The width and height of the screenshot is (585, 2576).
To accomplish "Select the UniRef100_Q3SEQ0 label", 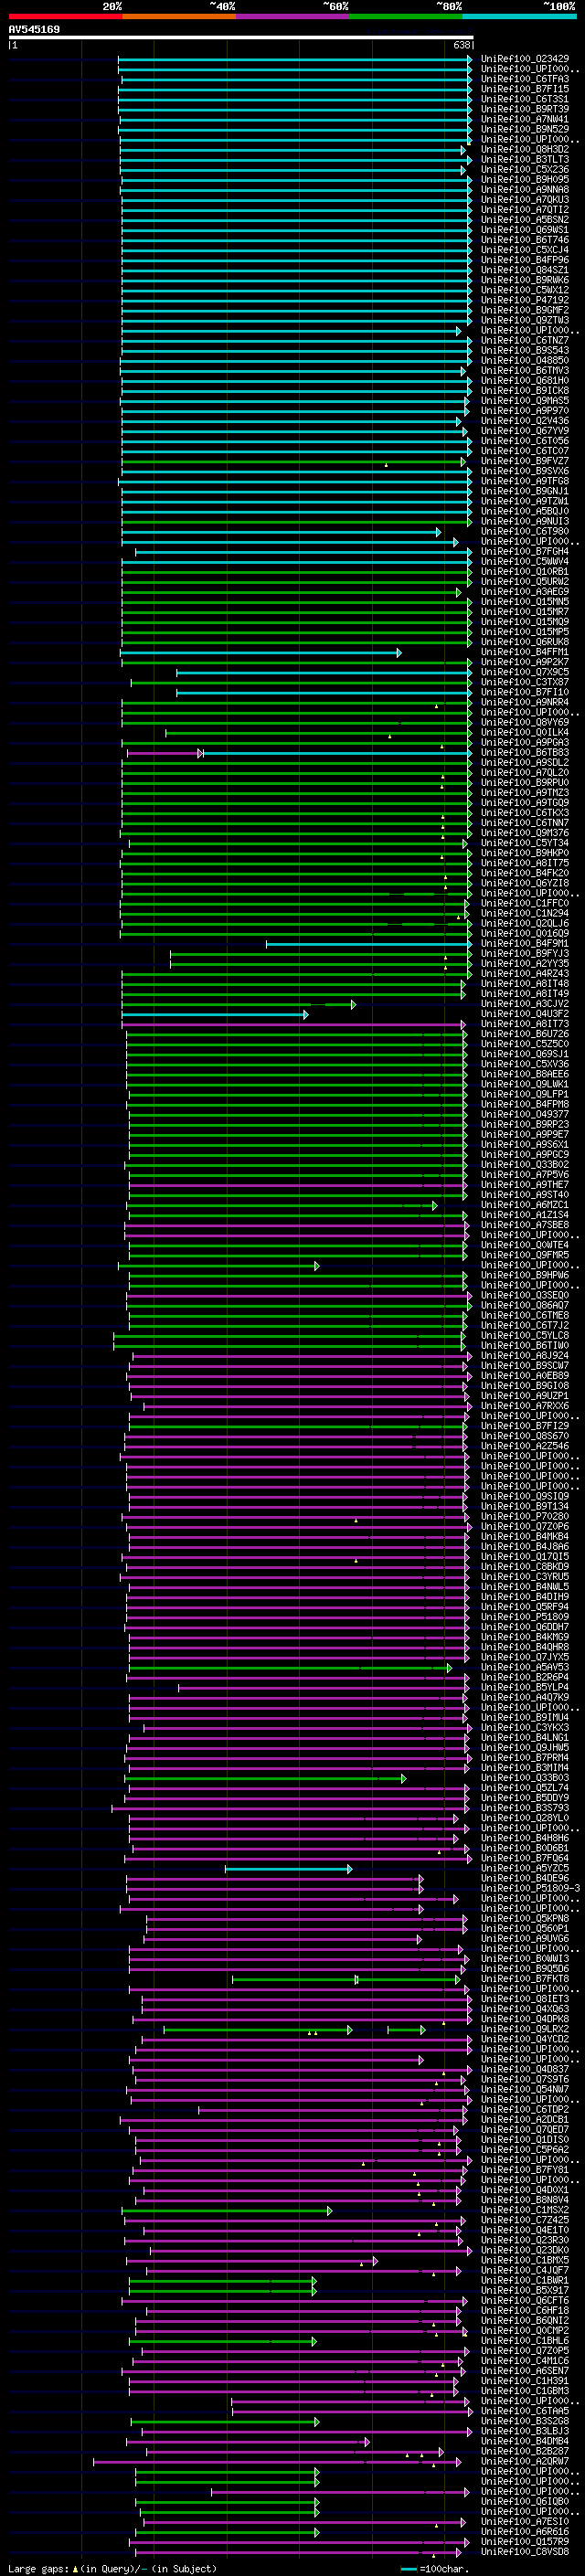I will [524, 1295].
